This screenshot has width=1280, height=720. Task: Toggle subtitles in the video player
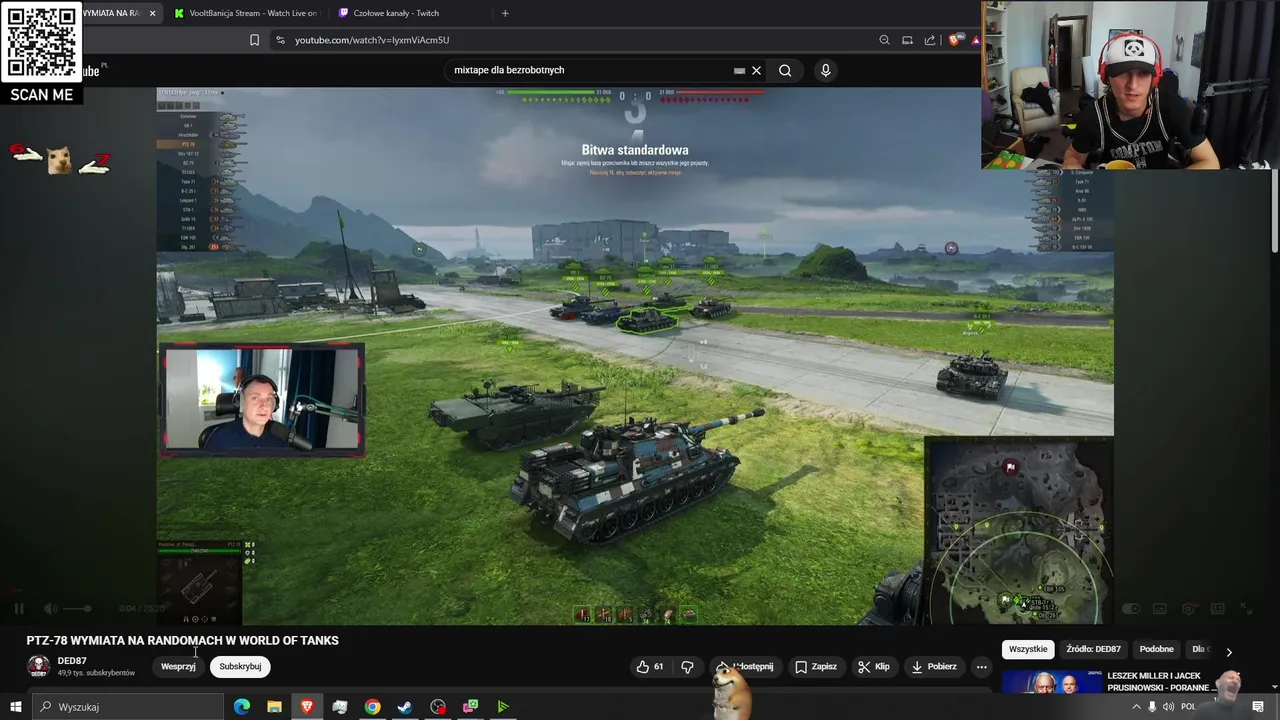pyautogui.click(x=1160, y=608)
